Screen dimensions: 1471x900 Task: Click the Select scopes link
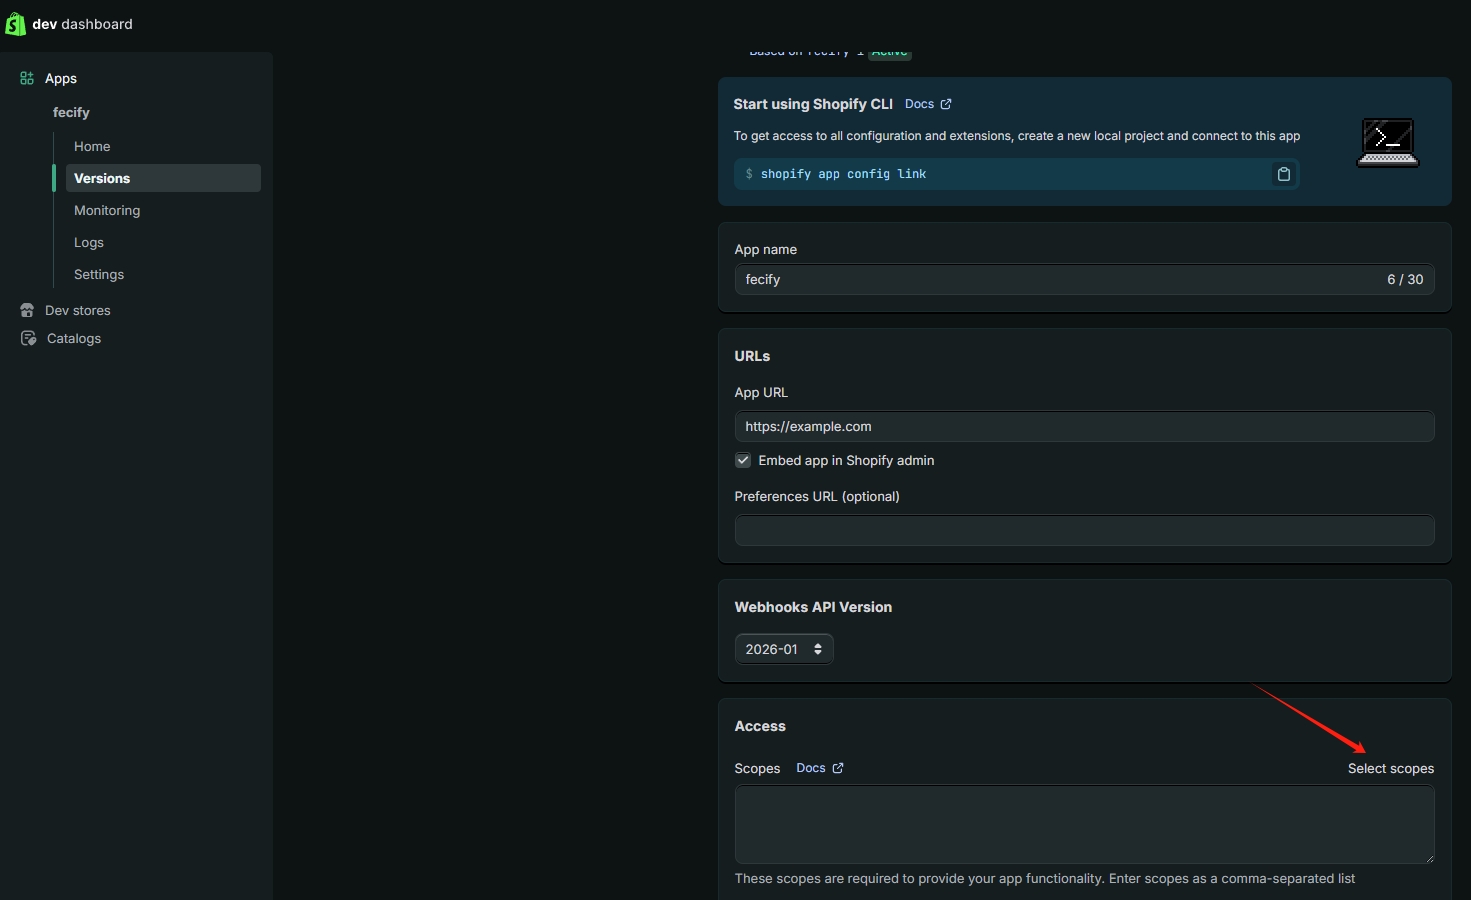tap(1390, 768)
